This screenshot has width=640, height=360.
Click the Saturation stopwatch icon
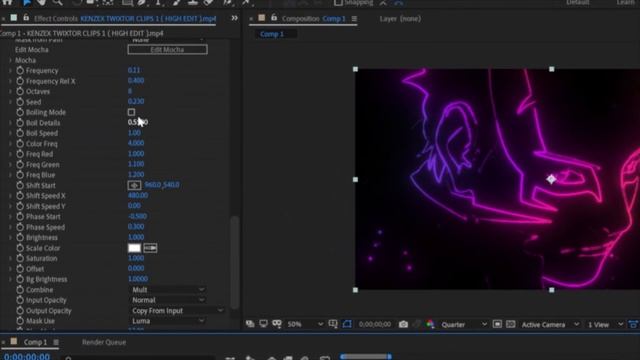pos(20,258)
